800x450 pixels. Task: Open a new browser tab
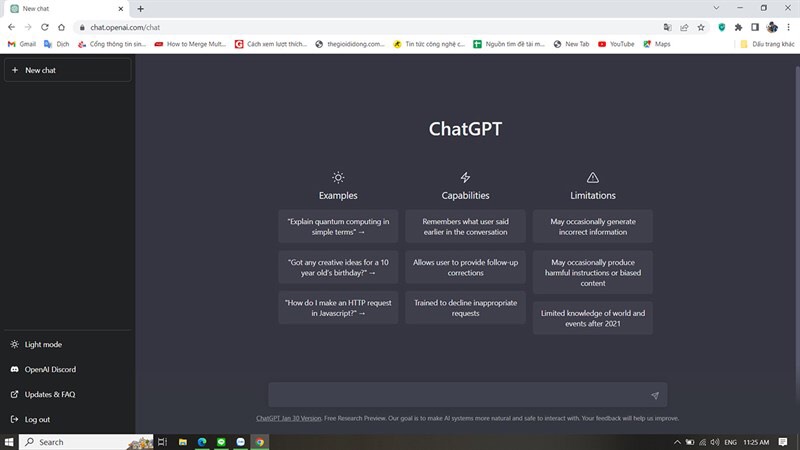point(140,9)
